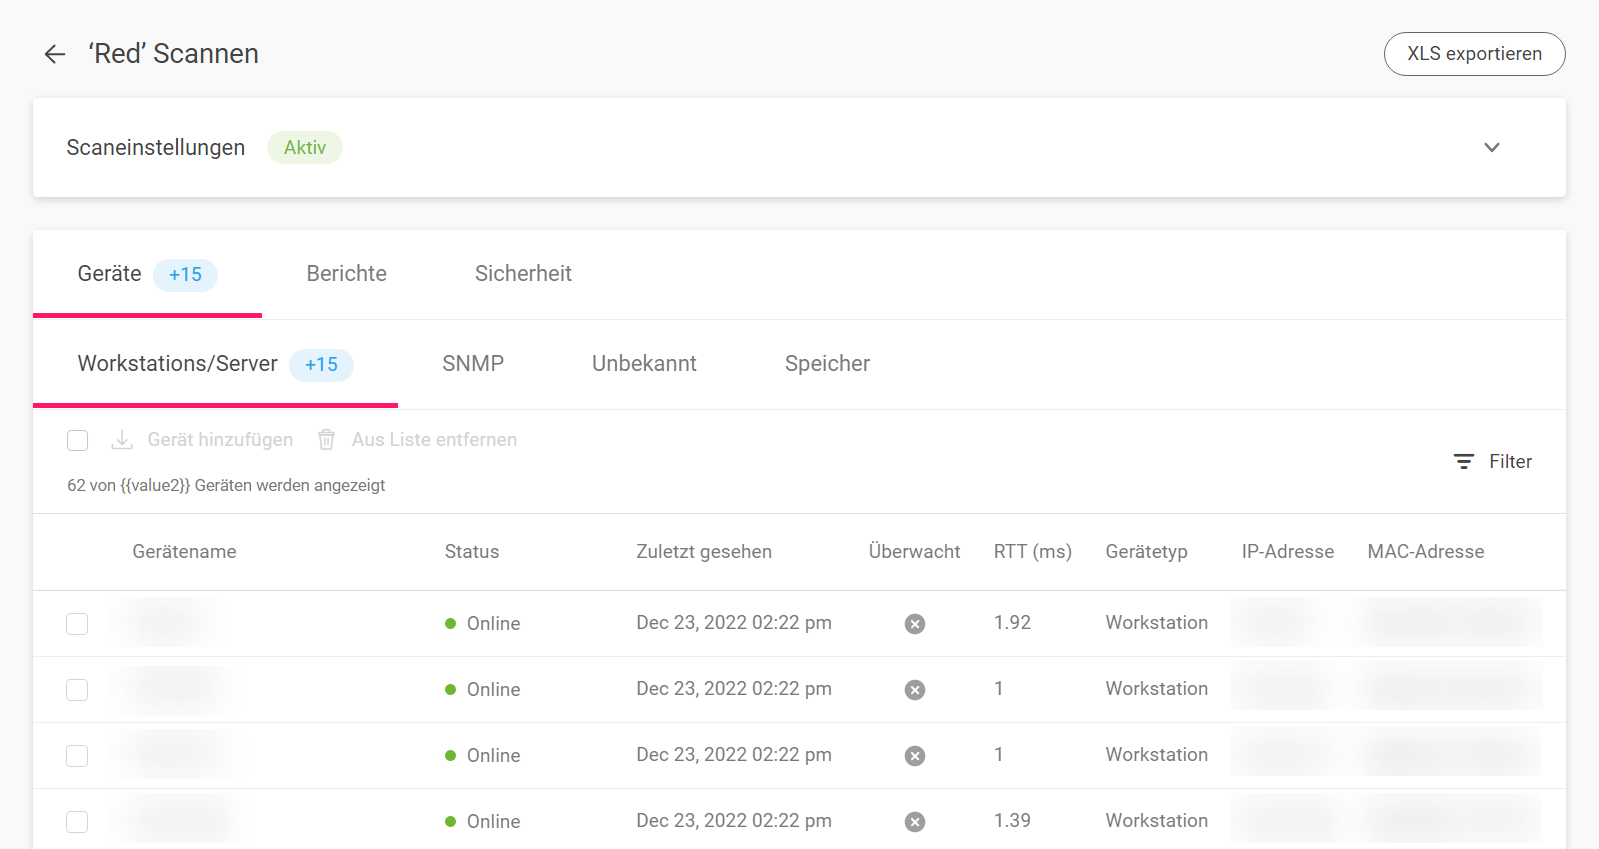Image resolution: width=1599 pixels, height=849 pixels.
Task: Click the trash icon for removing from list
Action: [326, 440]
